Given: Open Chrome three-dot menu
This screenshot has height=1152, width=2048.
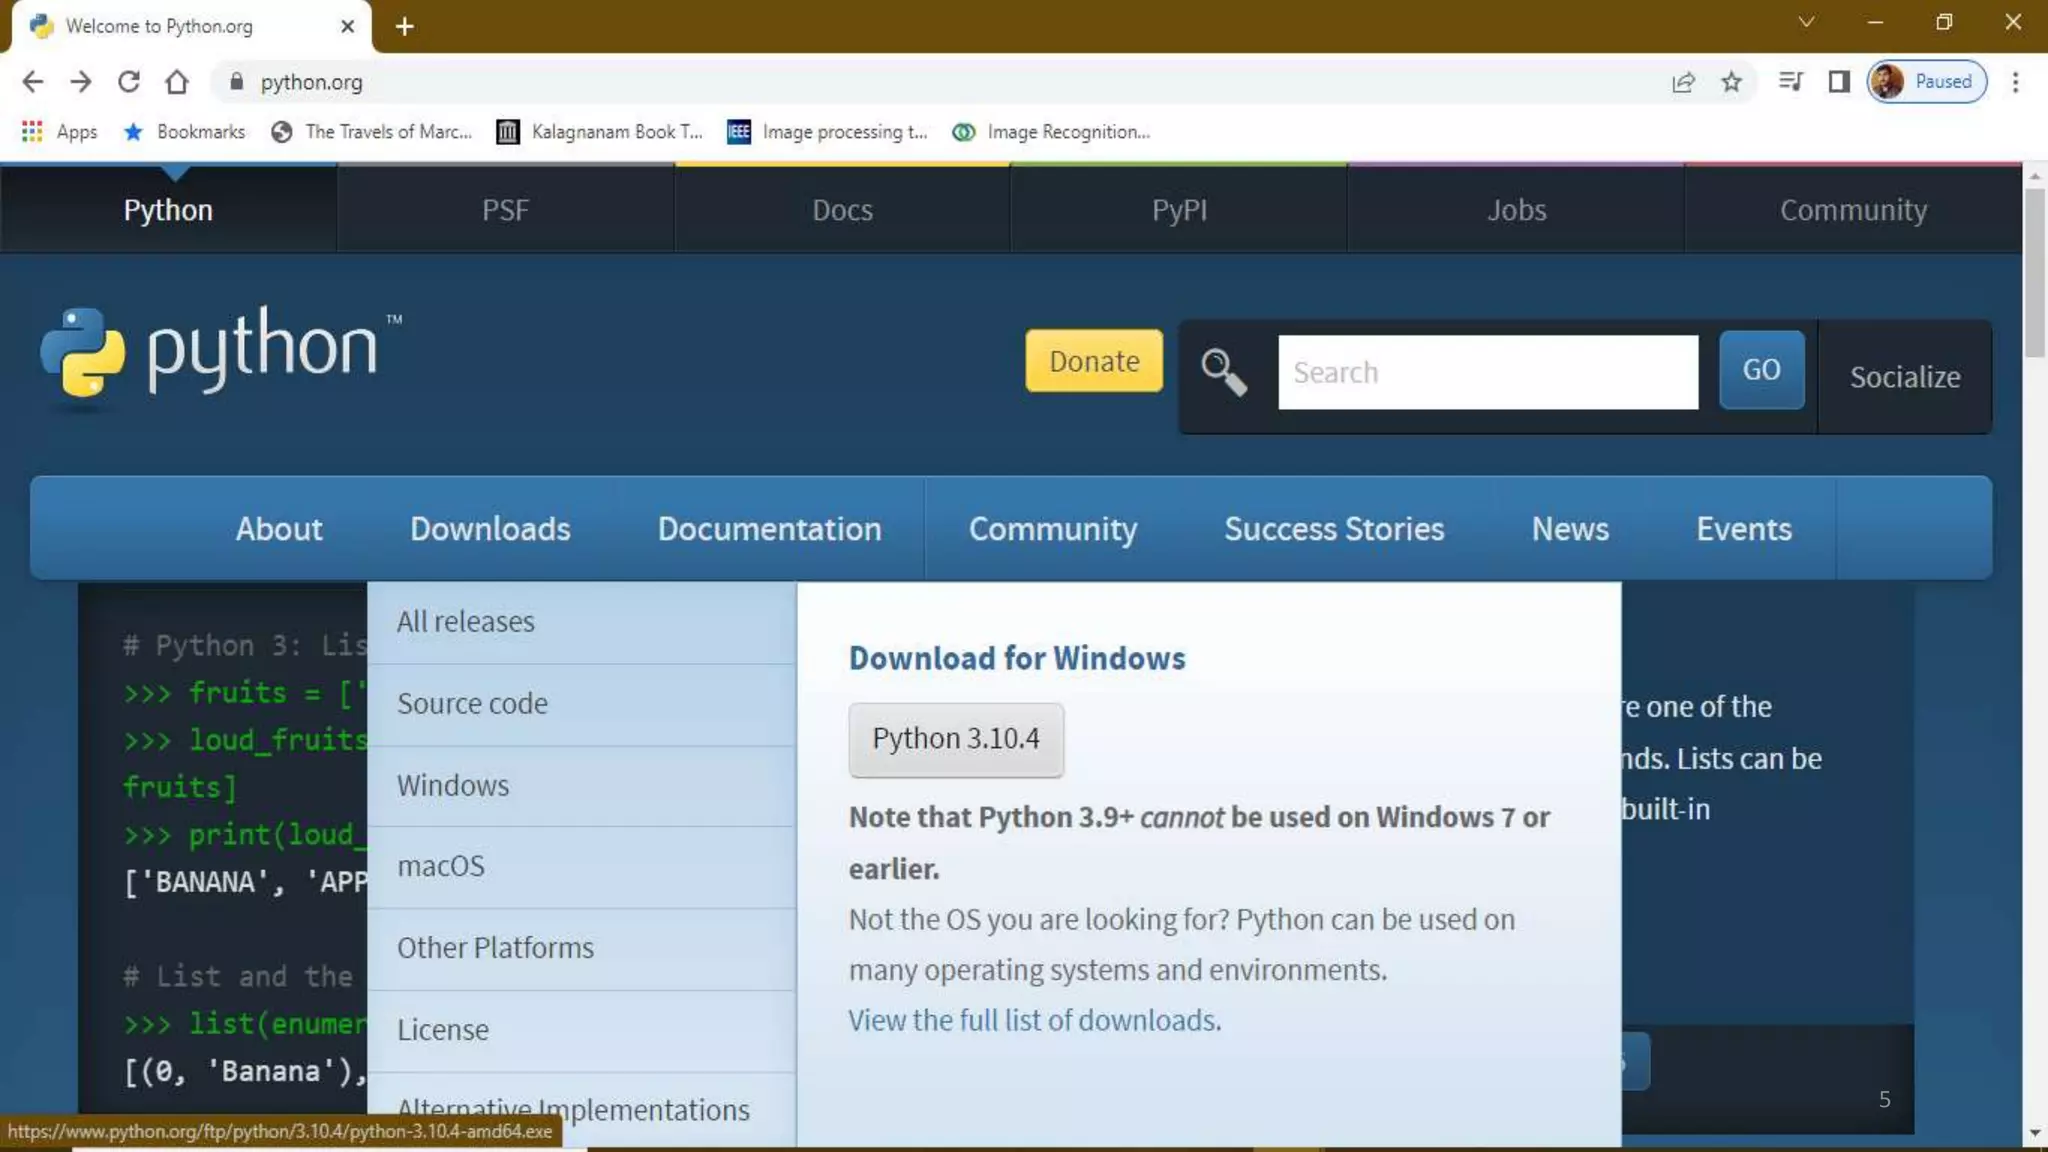Looking at the screenshot, I should [x=2016, y=82].
